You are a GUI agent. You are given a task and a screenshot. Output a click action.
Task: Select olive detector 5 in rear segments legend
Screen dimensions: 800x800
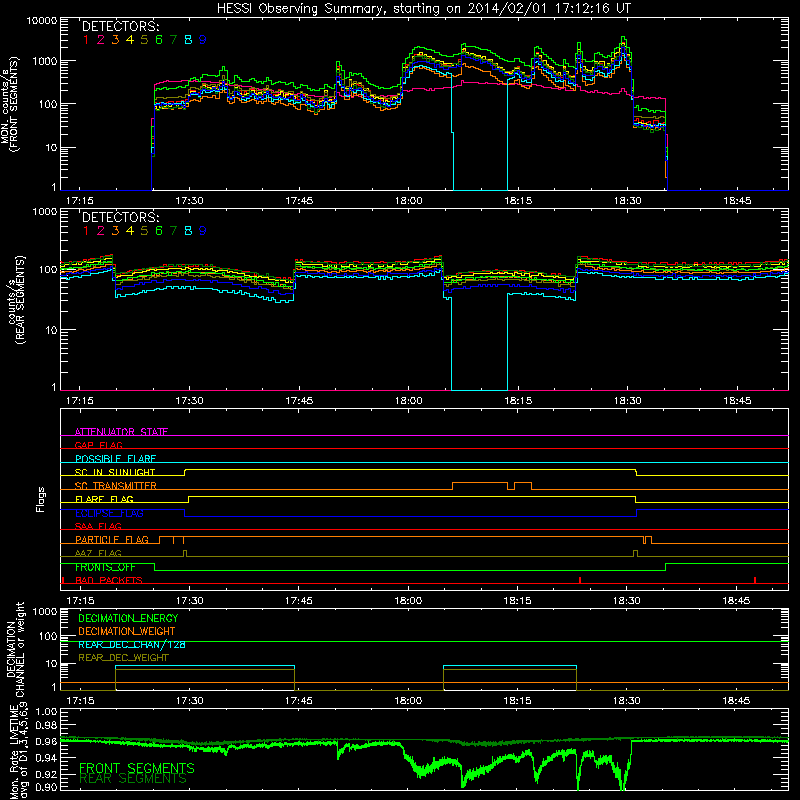pos(144,231)
